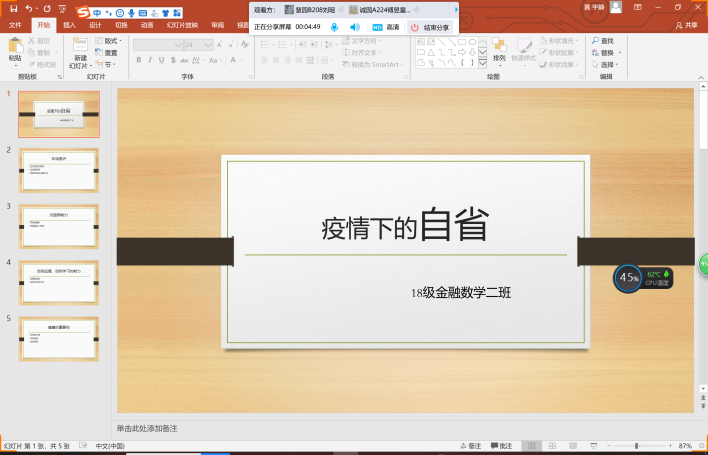Click the microphone icon in sharing toolbar
This screenshot has width=708, height=455.
(334, 27)
